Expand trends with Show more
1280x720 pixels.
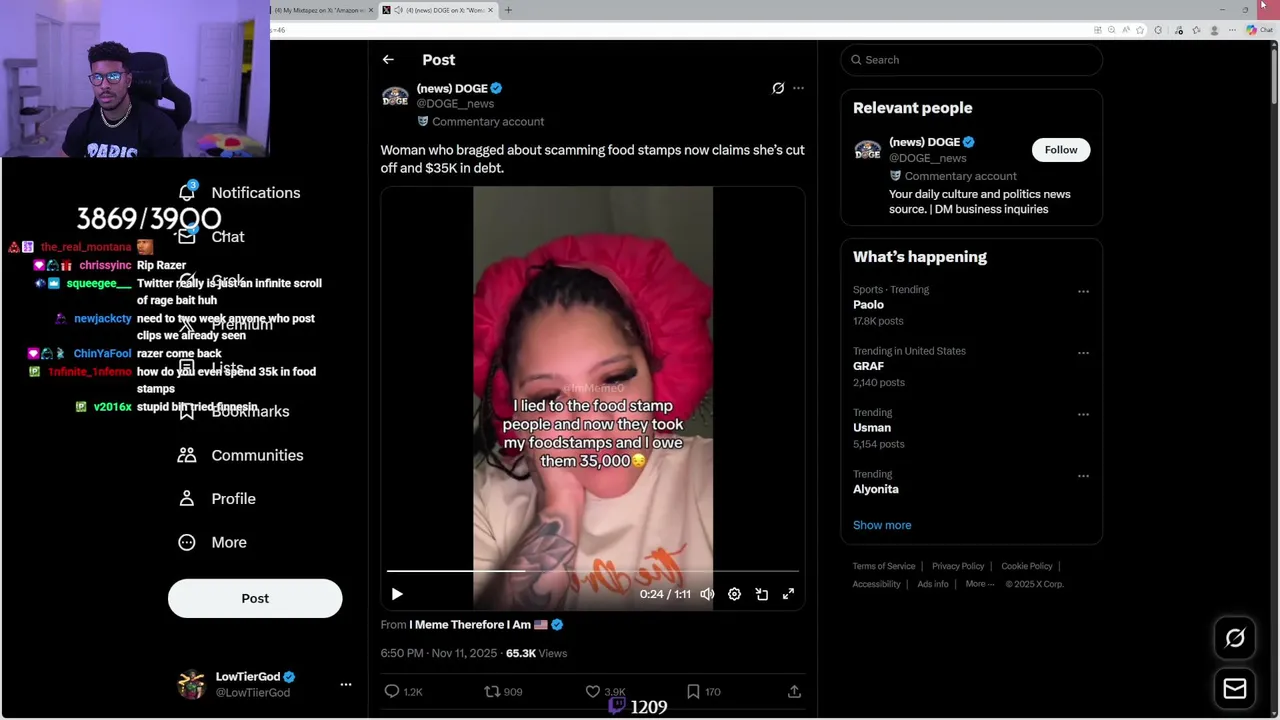(882, 525)
